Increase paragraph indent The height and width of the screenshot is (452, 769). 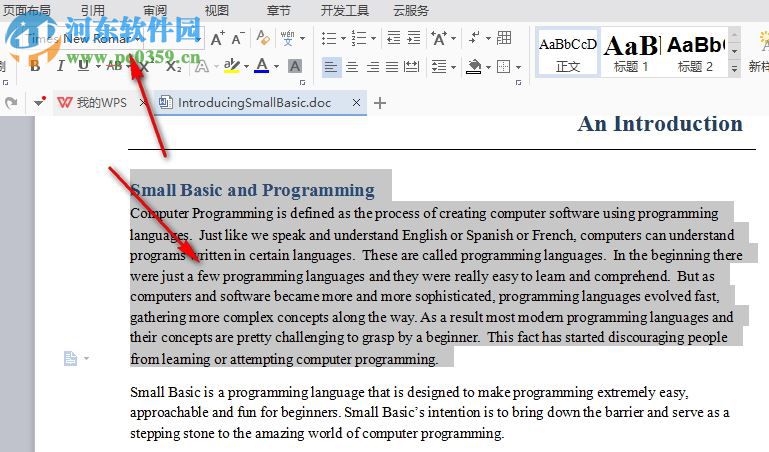point(414,38)
